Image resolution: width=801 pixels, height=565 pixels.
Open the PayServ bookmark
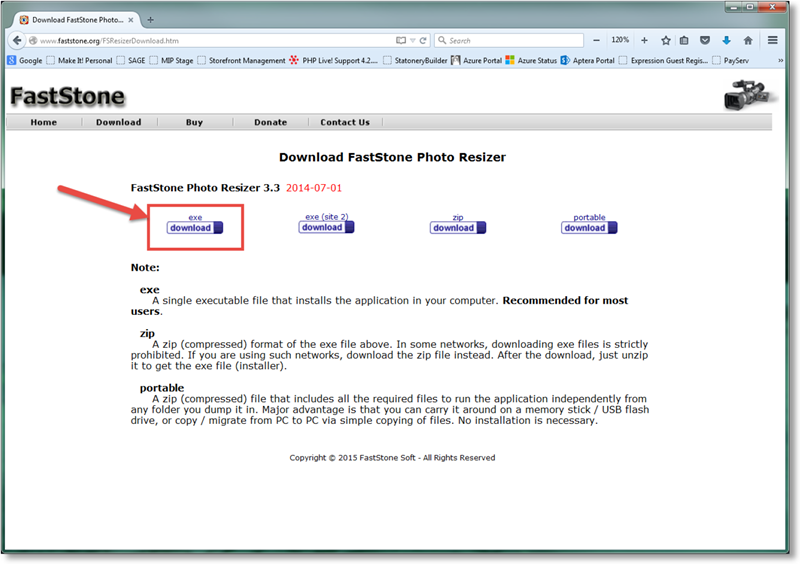coord(731,60)
